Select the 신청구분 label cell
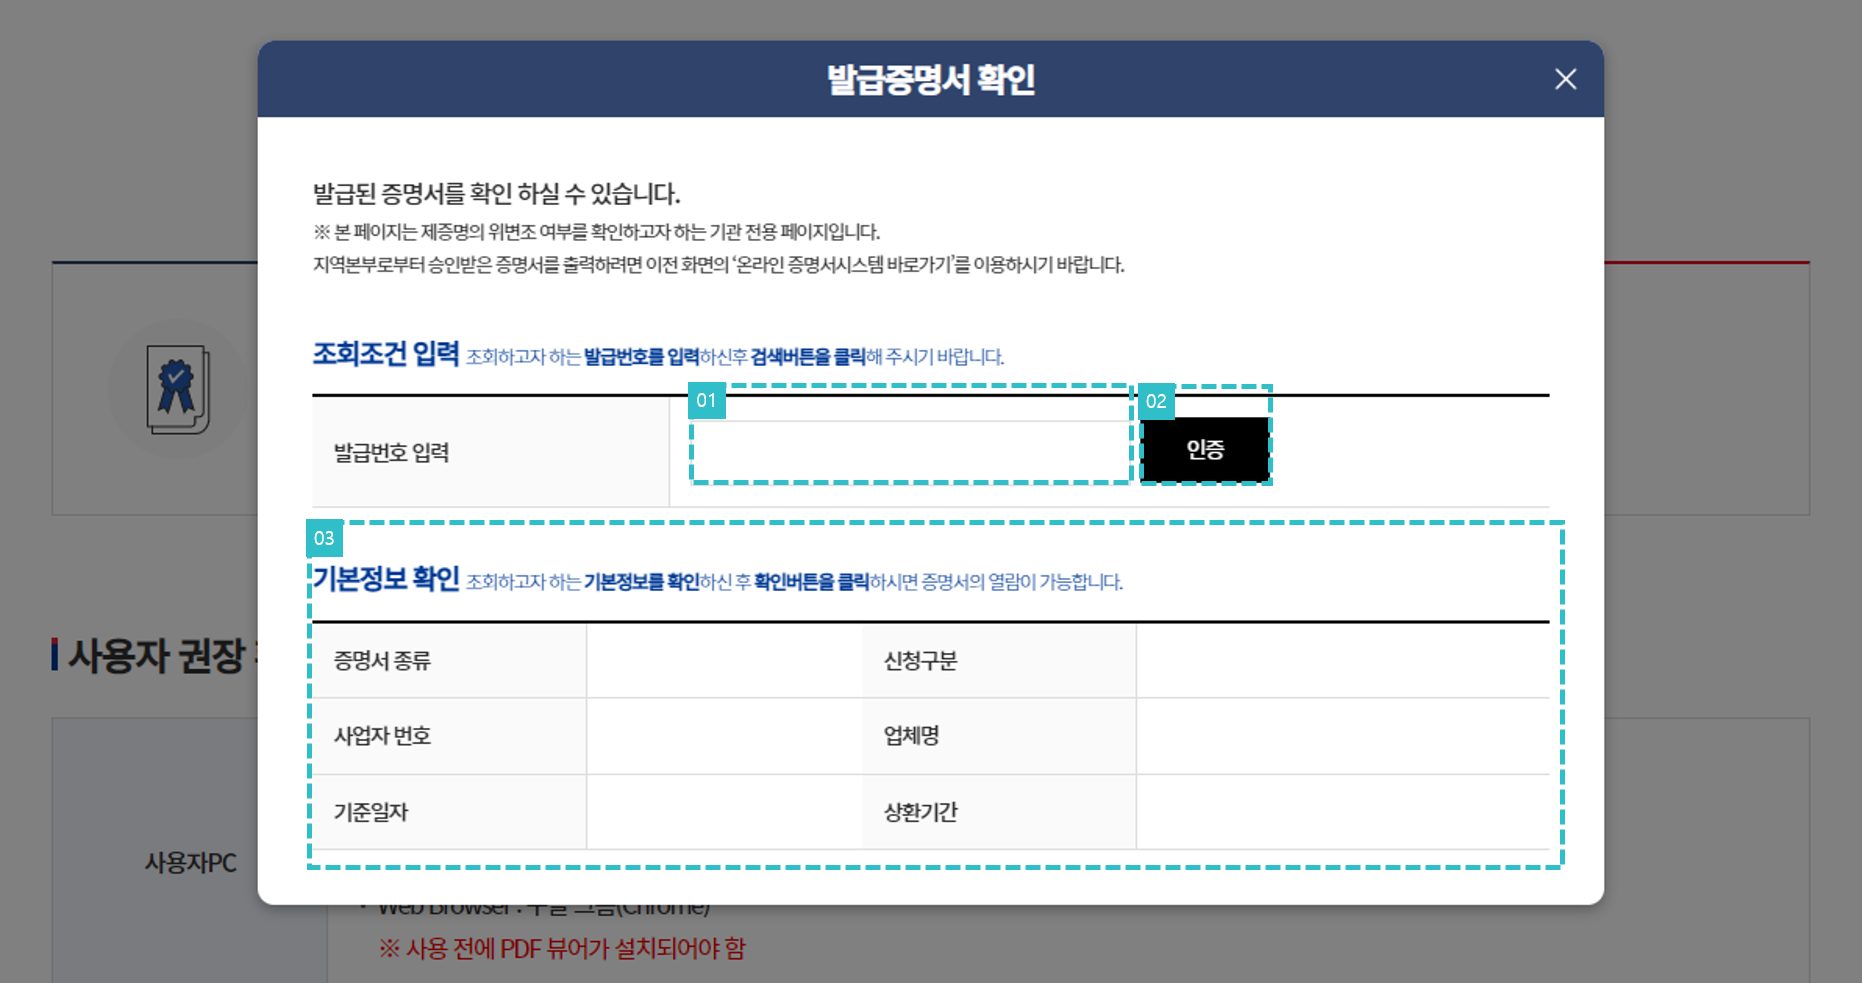Viewport: 1862px width, 983px height. click(x=999, y=661)
